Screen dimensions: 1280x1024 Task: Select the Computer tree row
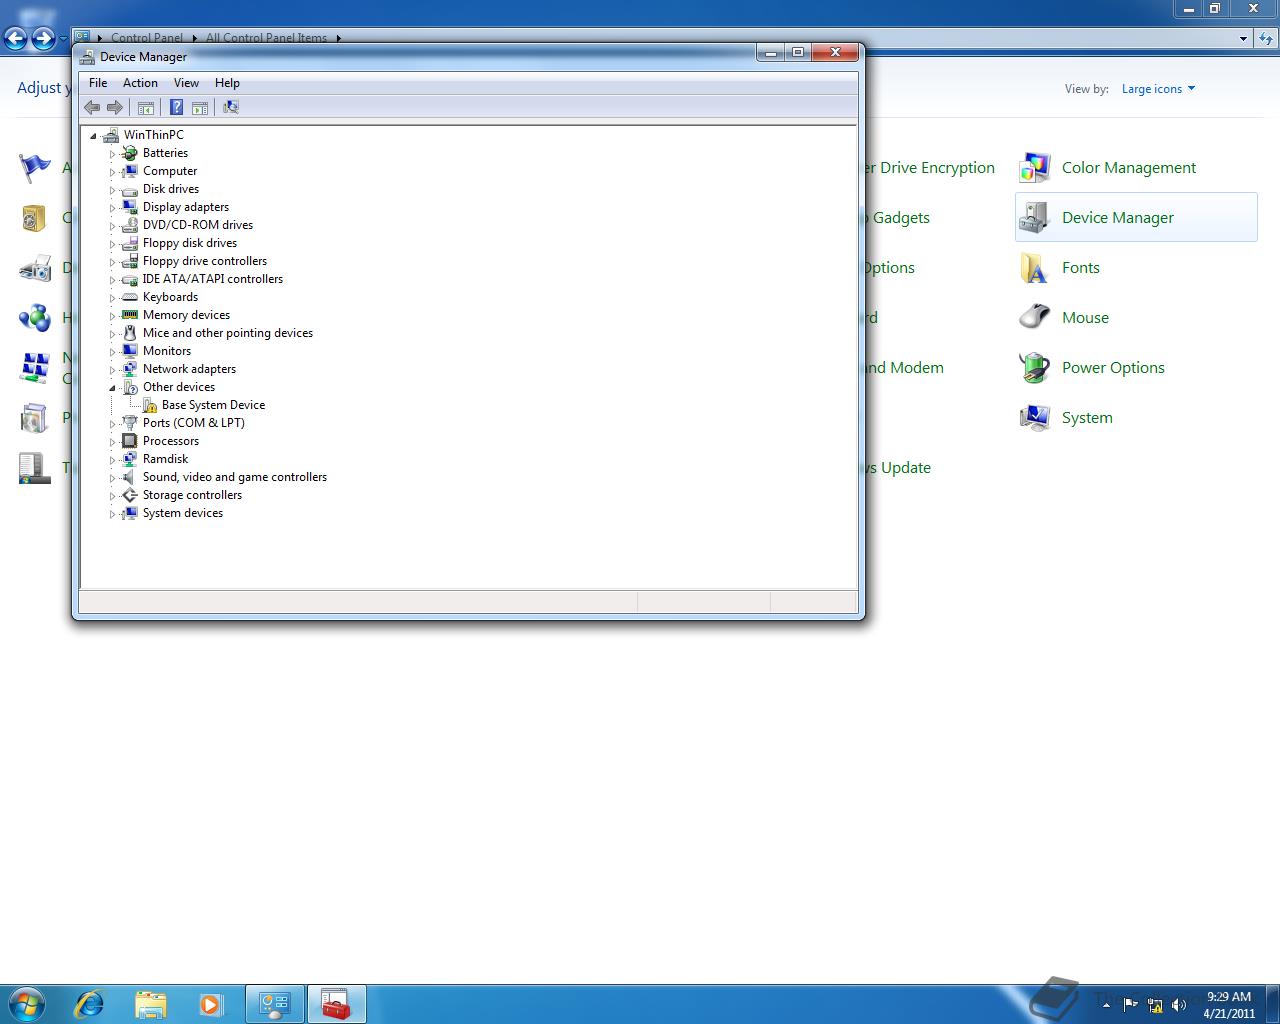[170, 171]
